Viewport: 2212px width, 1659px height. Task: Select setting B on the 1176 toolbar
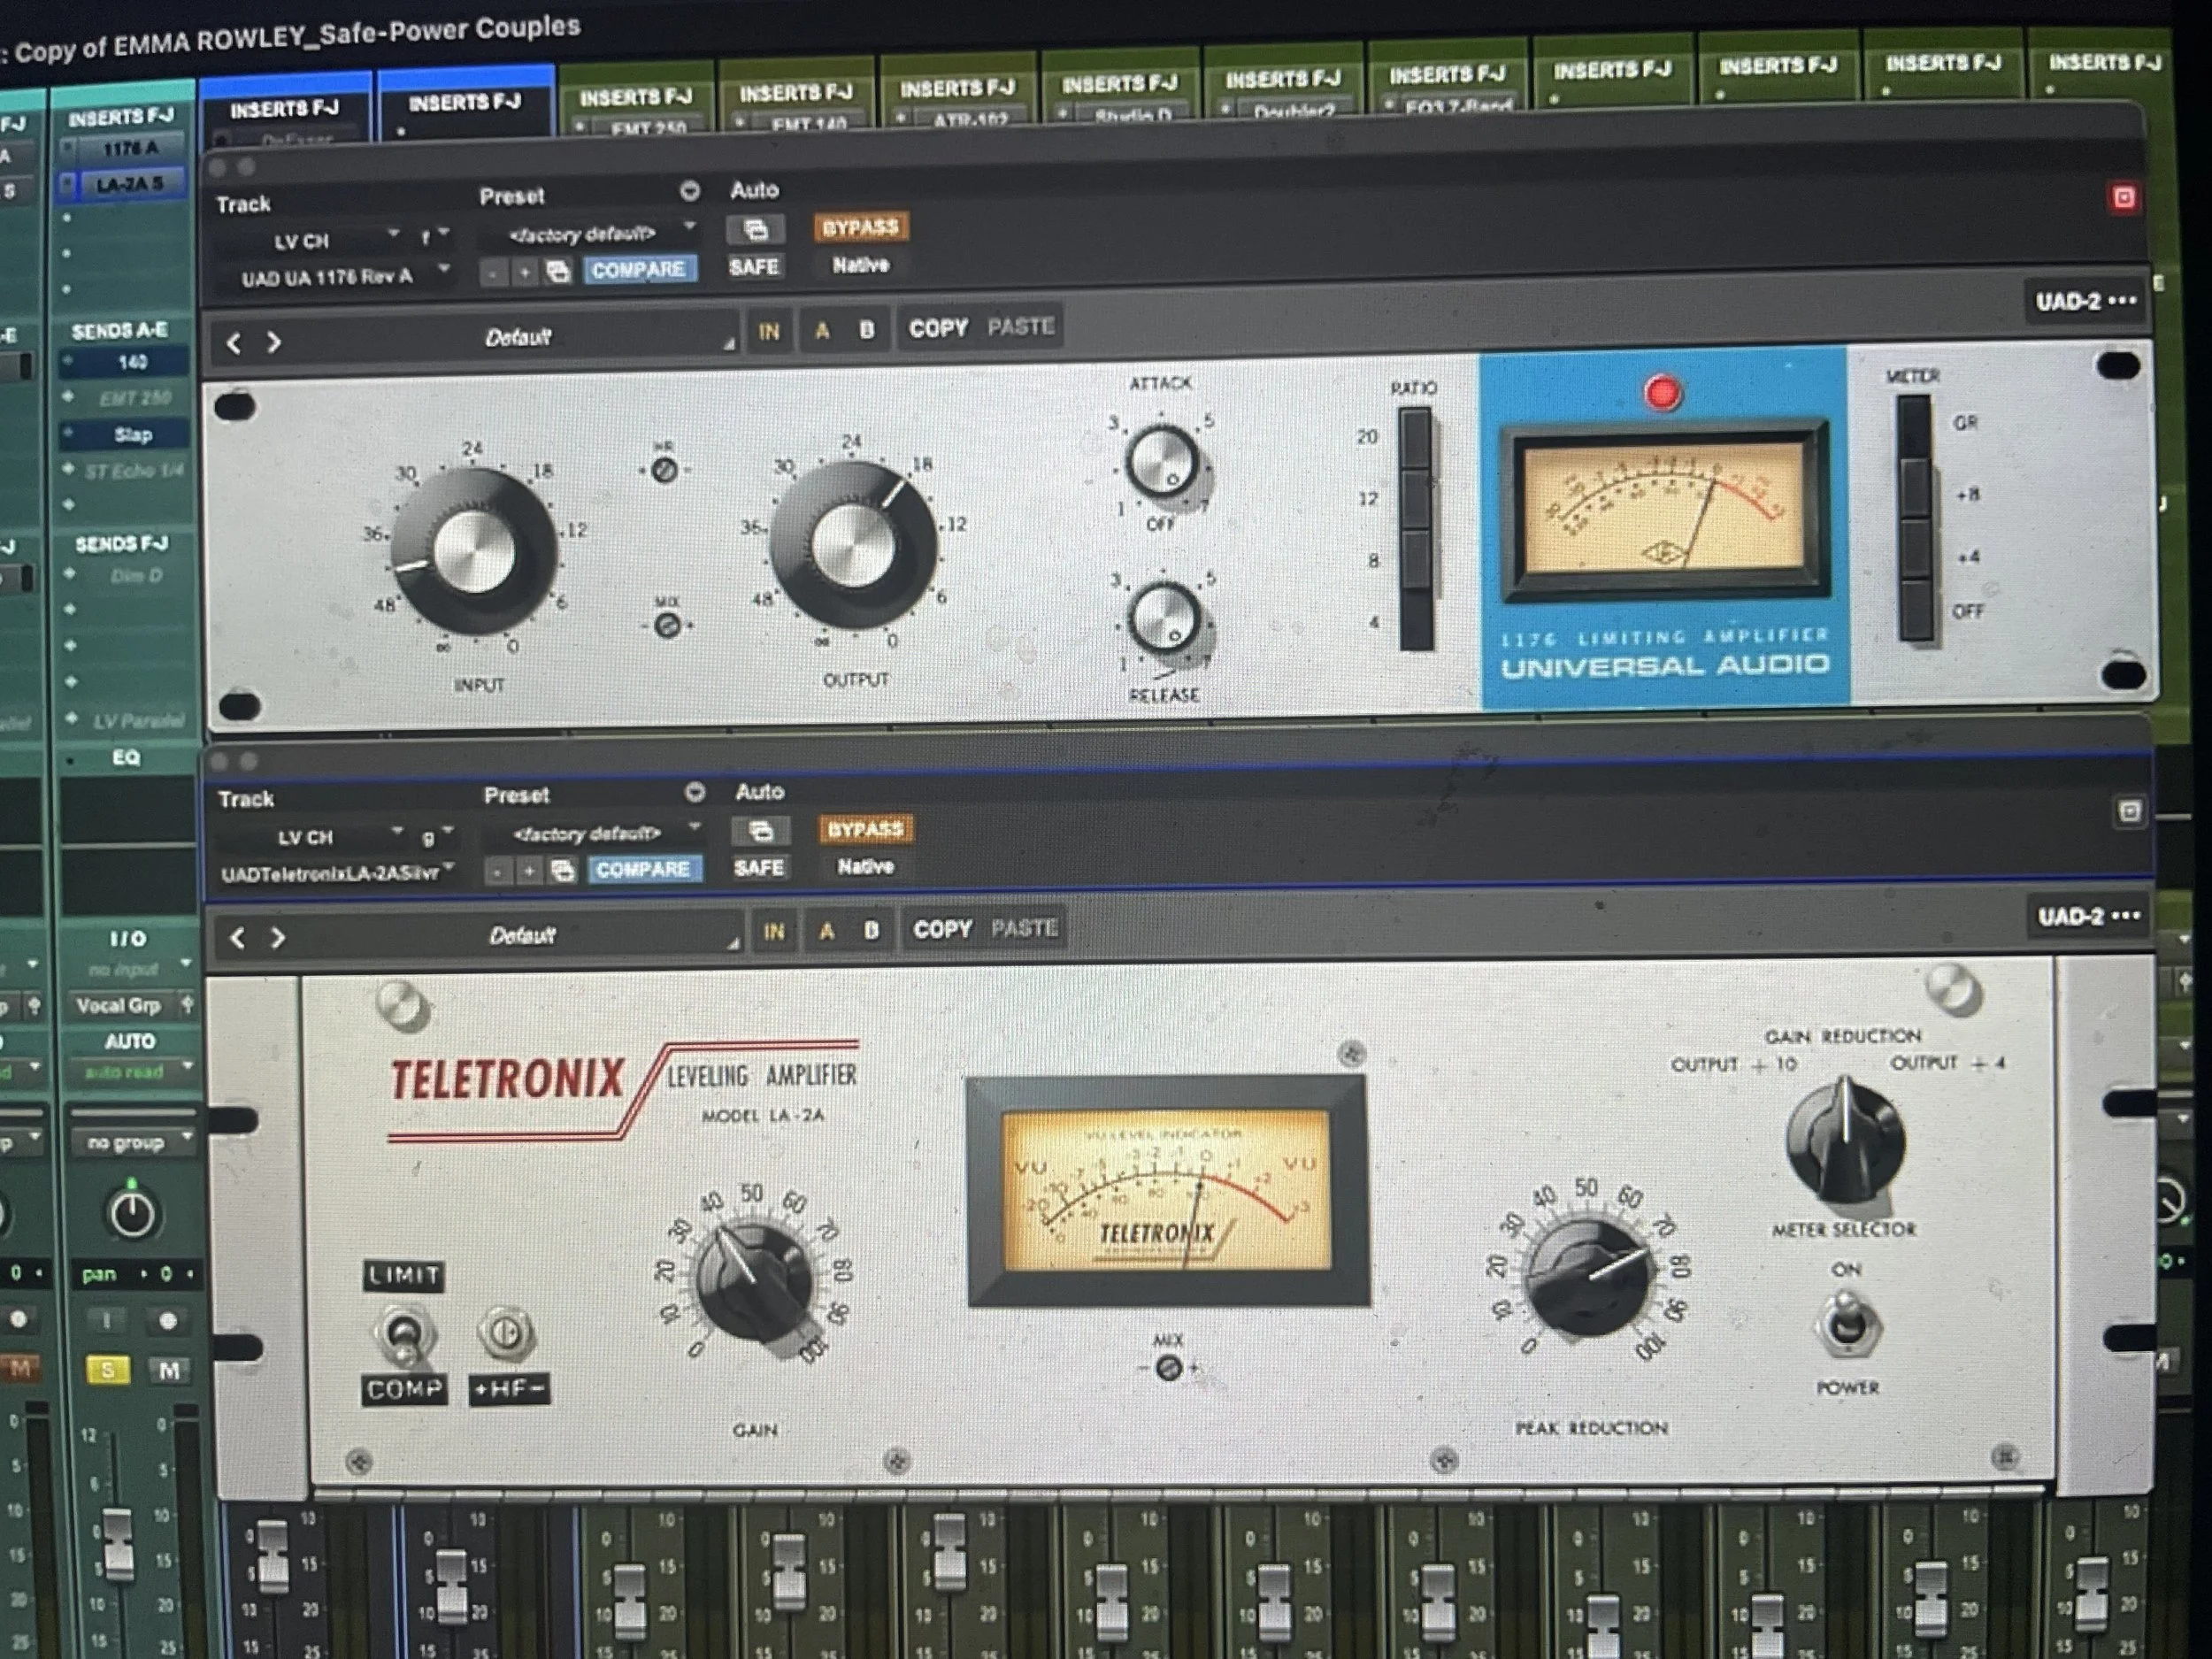(x=867, y=329)
